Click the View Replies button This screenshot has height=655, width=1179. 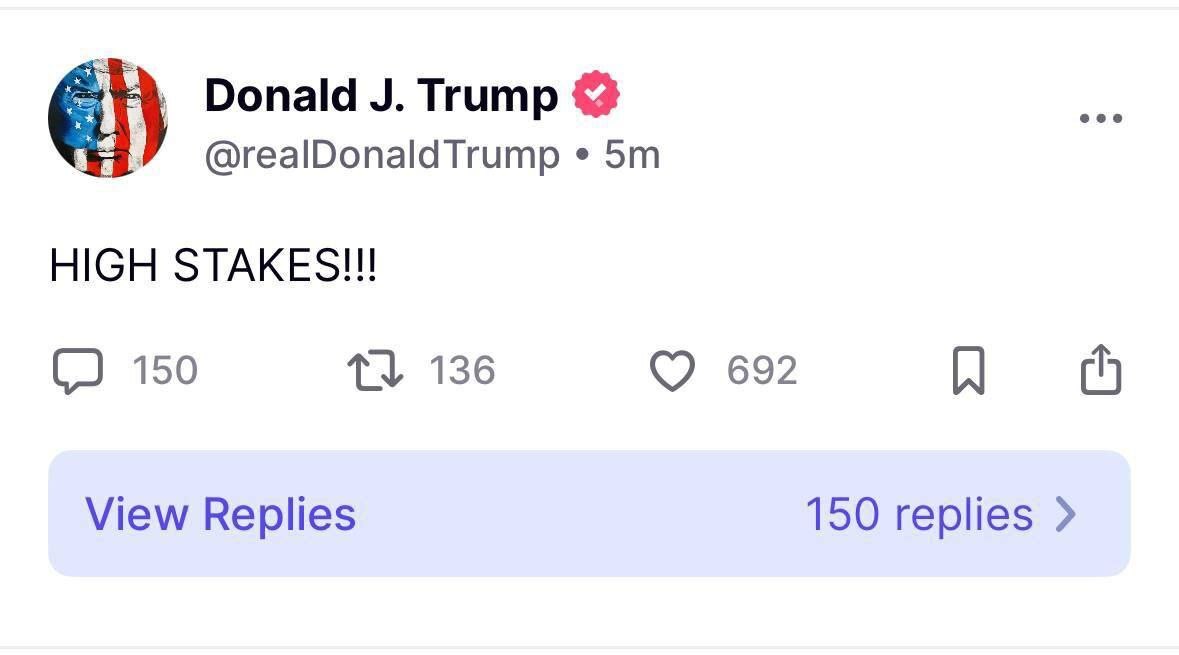[x=220, y=514]
